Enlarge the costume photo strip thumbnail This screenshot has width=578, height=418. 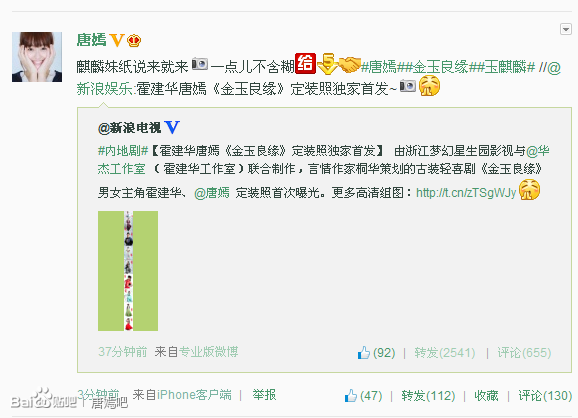pos(128,271)
